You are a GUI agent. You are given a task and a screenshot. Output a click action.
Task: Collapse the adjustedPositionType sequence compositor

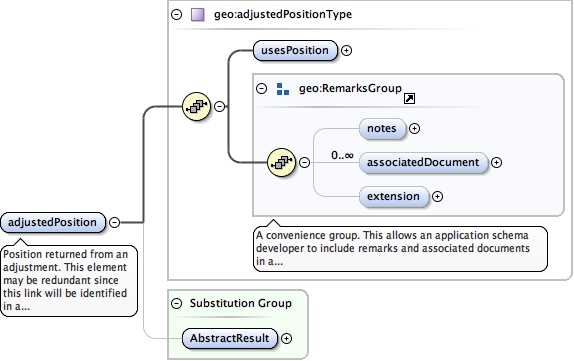tap(219, 107)
